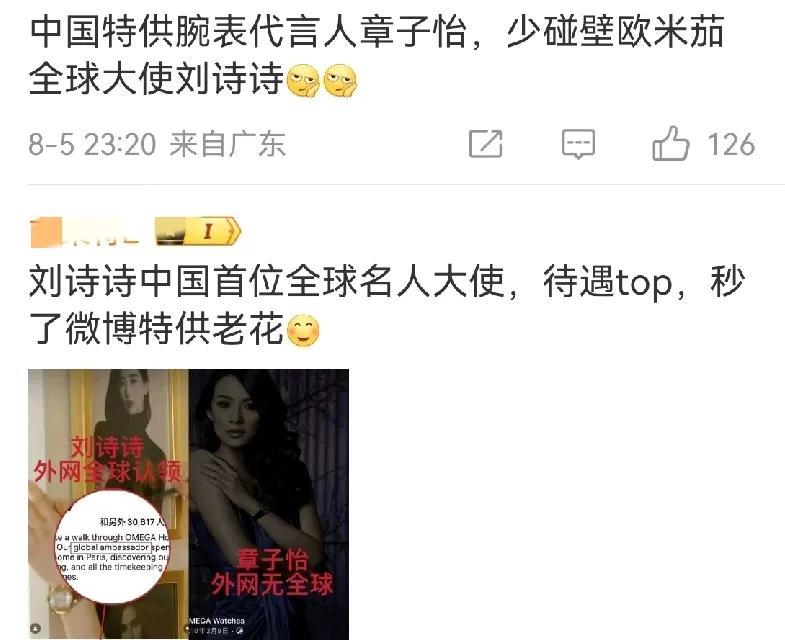This screenshot has height=640, width=785.
Task: Click the globe icon beside 2月9日
Action: pos(239,631)
